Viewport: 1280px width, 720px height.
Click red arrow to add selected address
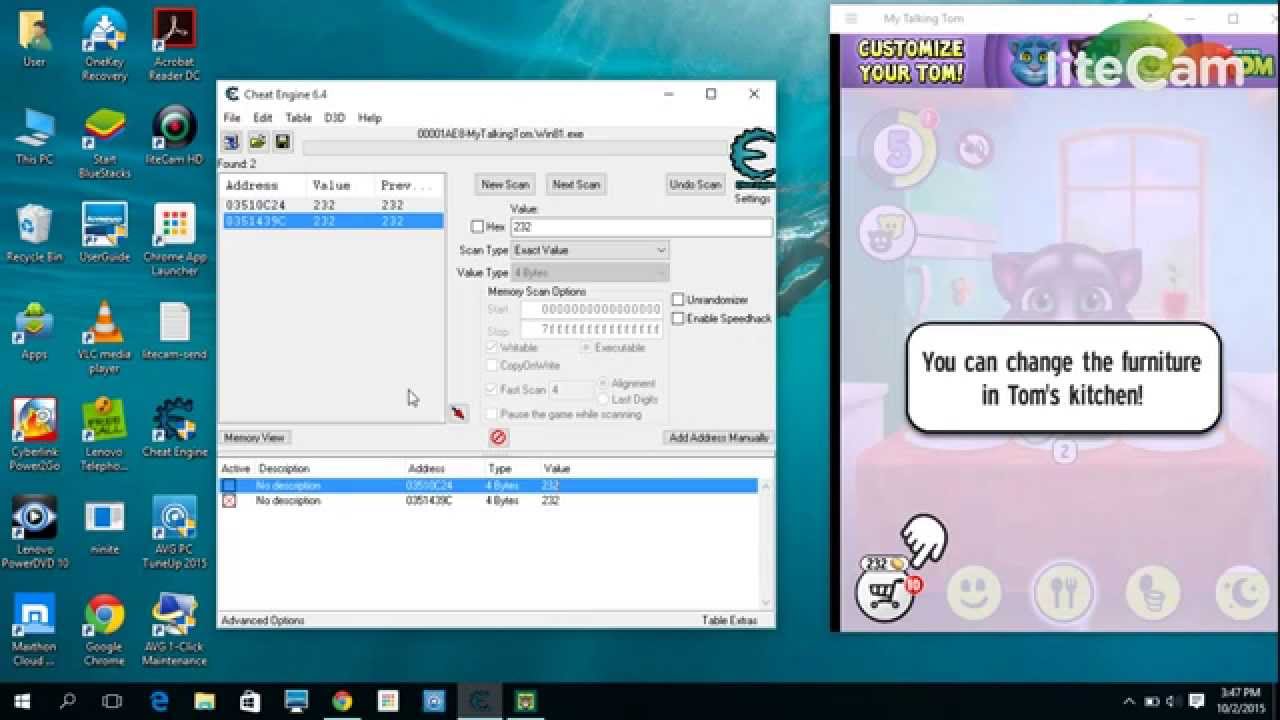coord(458,412)
